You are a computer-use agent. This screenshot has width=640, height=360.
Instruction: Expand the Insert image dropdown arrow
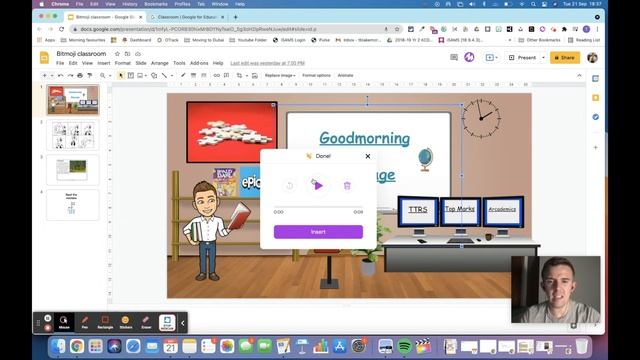pos(146,76)
